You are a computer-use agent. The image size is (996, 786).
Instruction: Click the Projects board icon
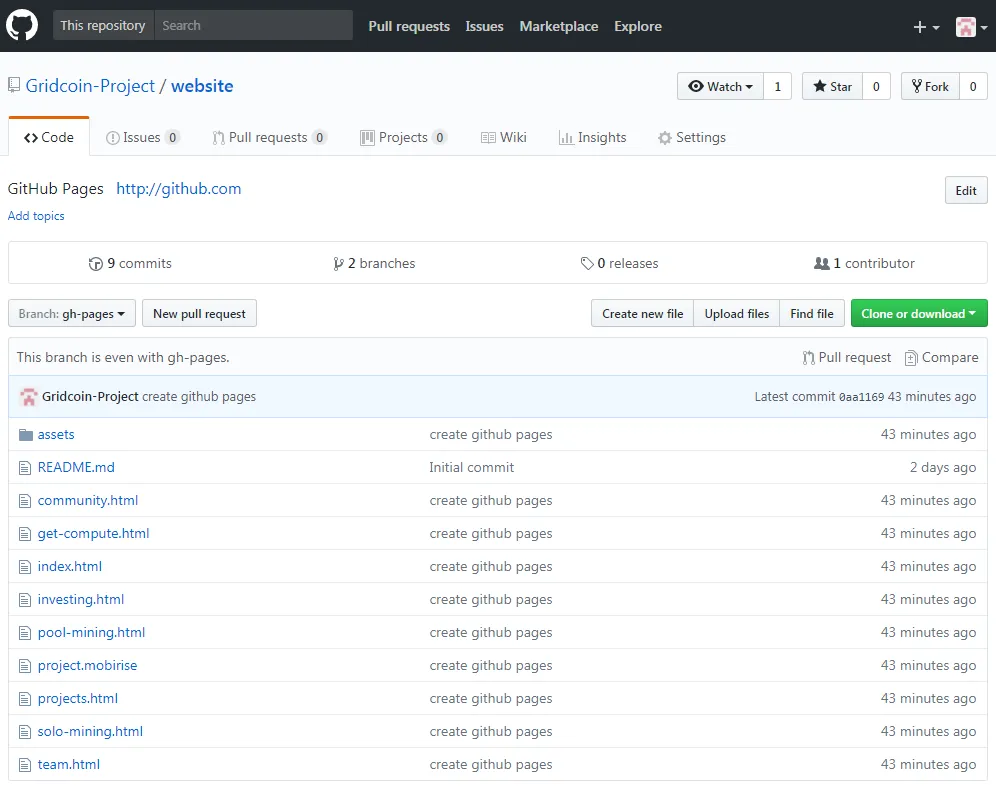click(x=367, y=138)
